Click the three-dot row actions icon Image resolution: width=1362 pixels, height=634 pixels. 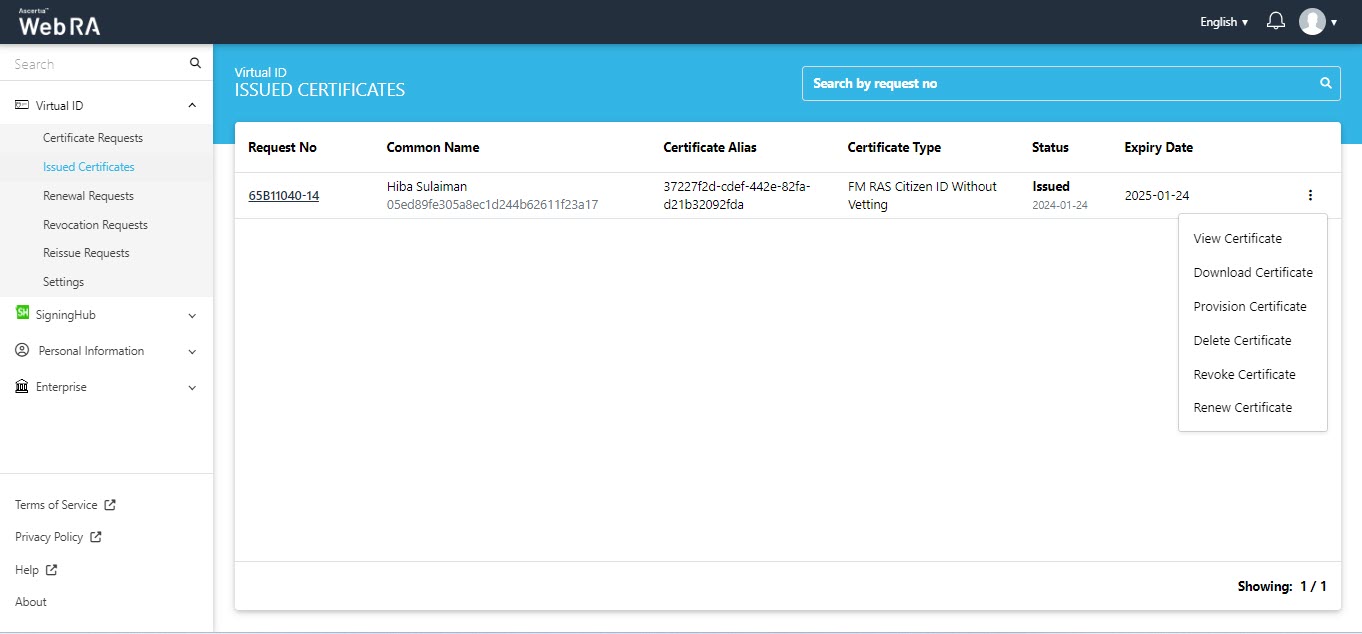1310,196
